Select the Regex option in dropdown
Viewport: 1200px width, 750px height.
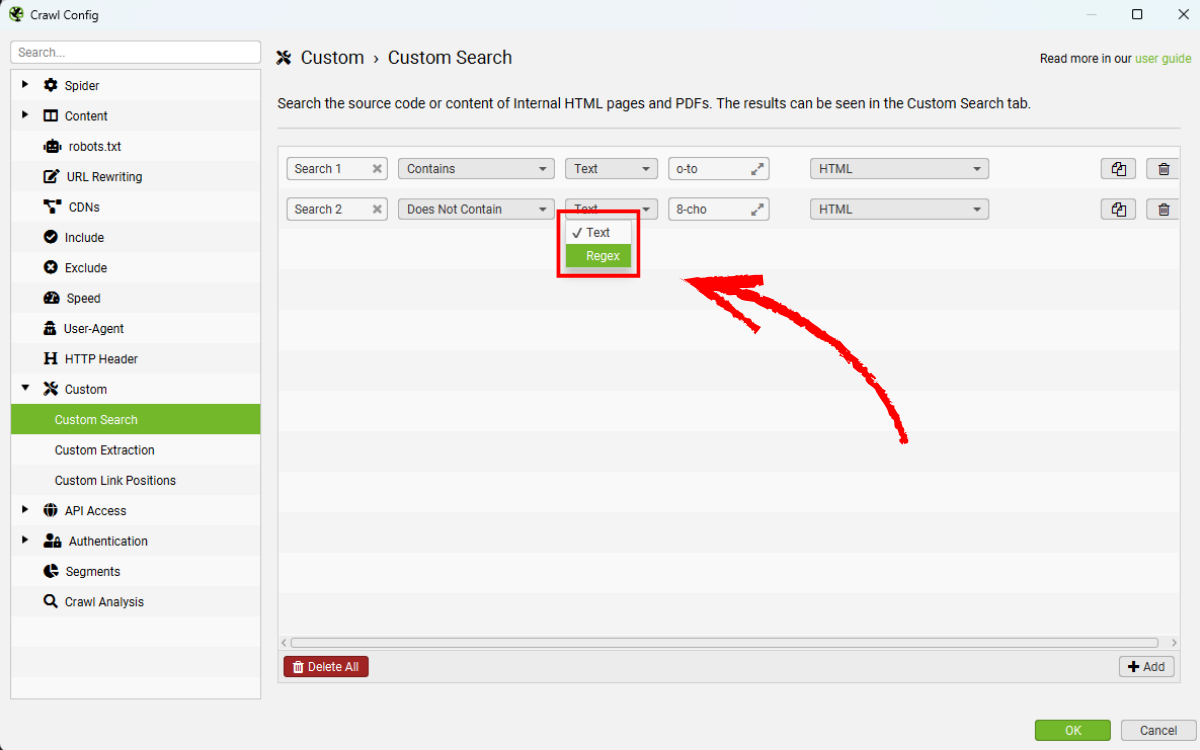(x=602, y=256)
